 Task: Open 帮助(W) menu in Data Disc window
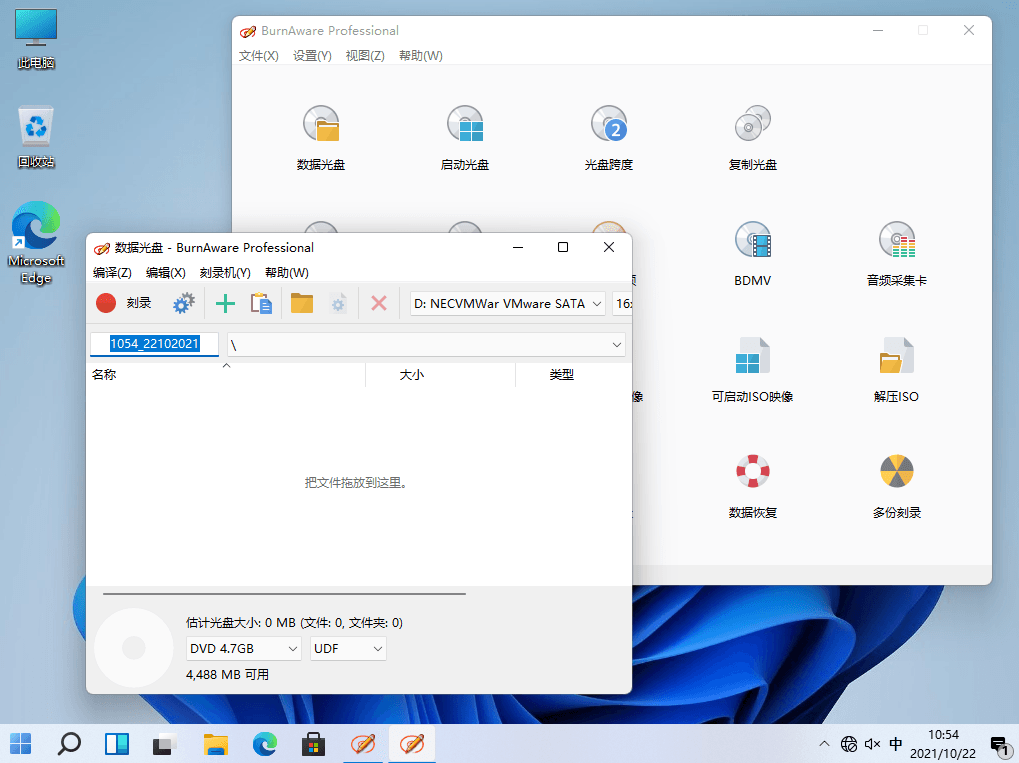287,273
